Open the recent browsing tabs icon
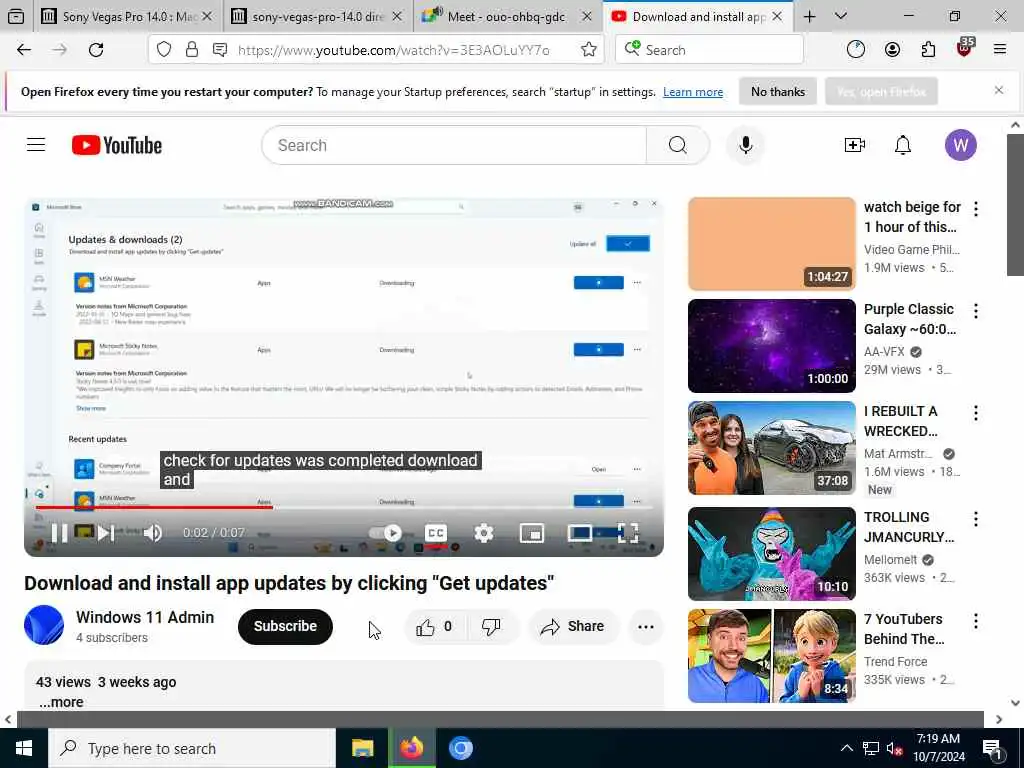This screenshot has height=768, width=1024. [x=16, y=16]
